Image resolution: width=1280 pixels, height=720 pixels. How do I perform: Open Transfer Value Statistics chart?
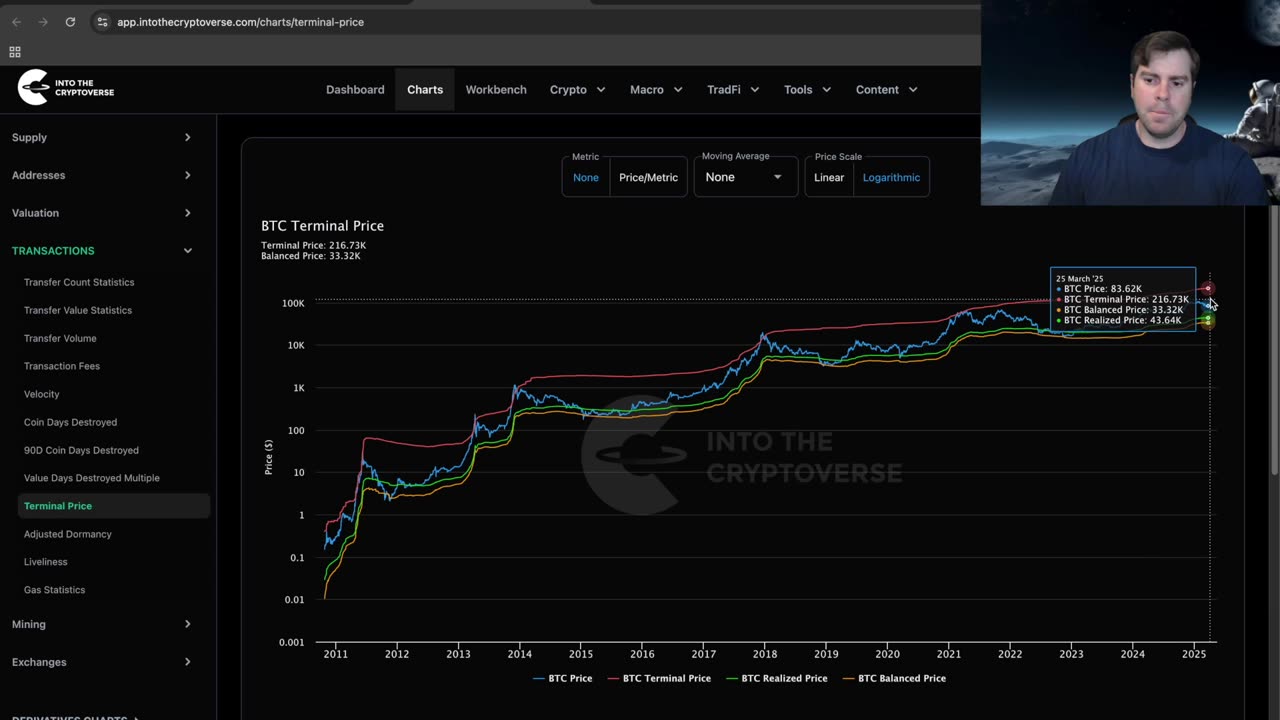tap(78, 310)
